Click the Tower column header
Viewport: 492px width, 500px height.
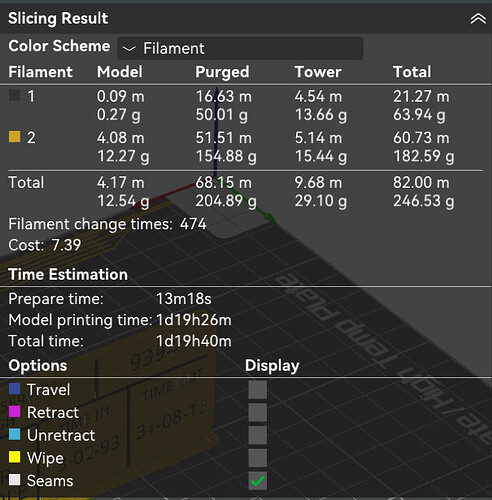tap(318, 72)
